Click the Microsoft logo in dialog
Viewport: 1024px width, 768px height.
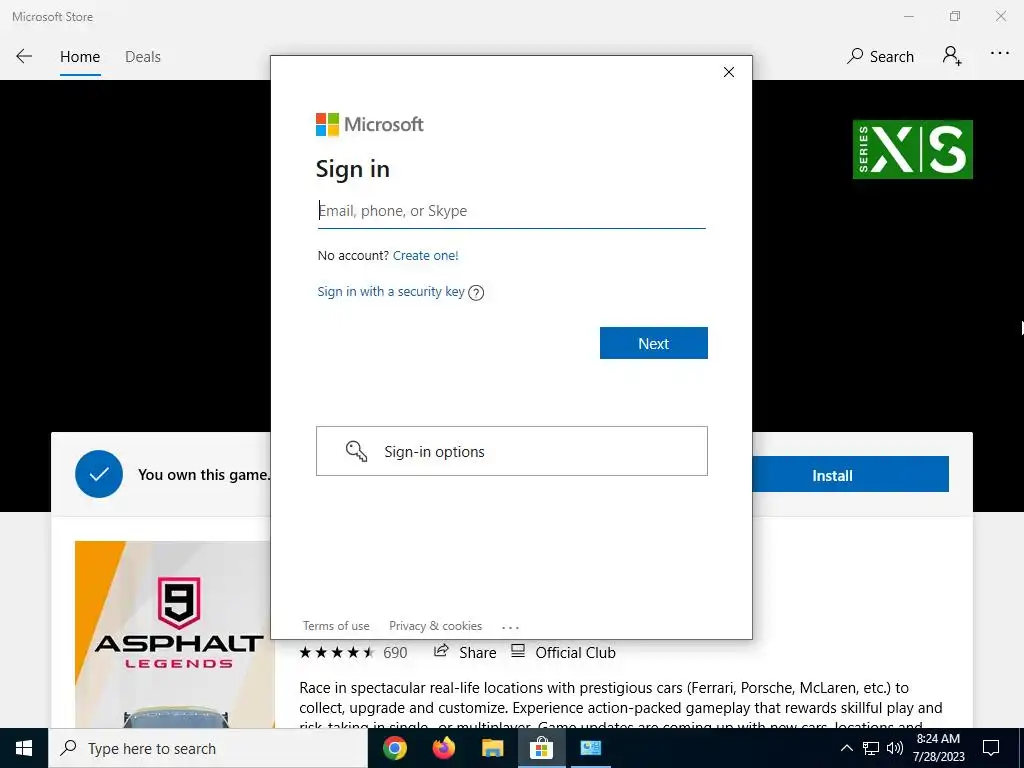pyautogui.click(x=370, y=124)
